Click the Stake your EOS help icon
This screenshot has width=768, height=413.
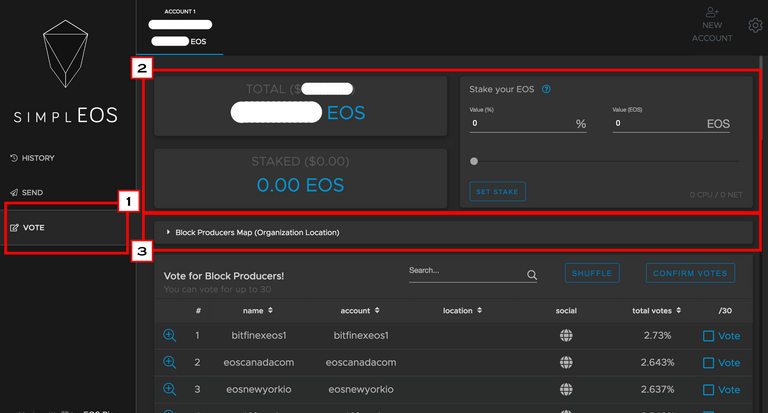546,89
